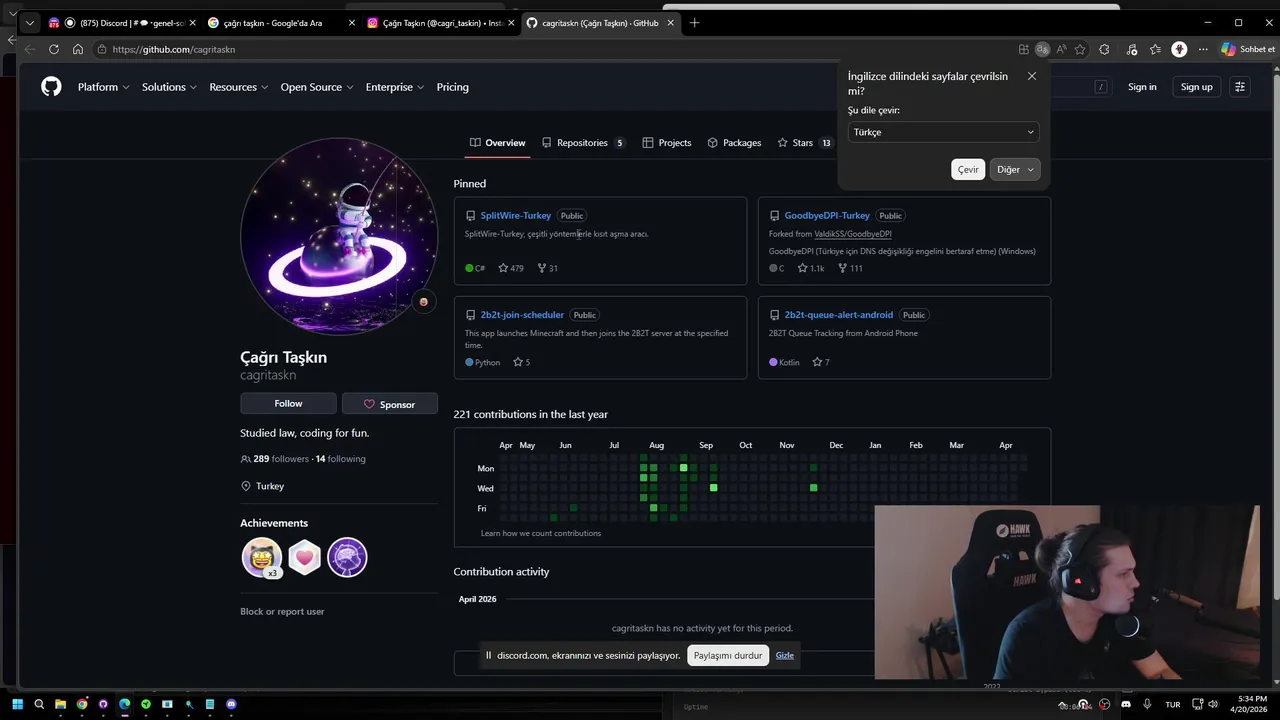
Task: Click the heart Public Sponsor achievement badge
Action: click(x=305, y=557)
